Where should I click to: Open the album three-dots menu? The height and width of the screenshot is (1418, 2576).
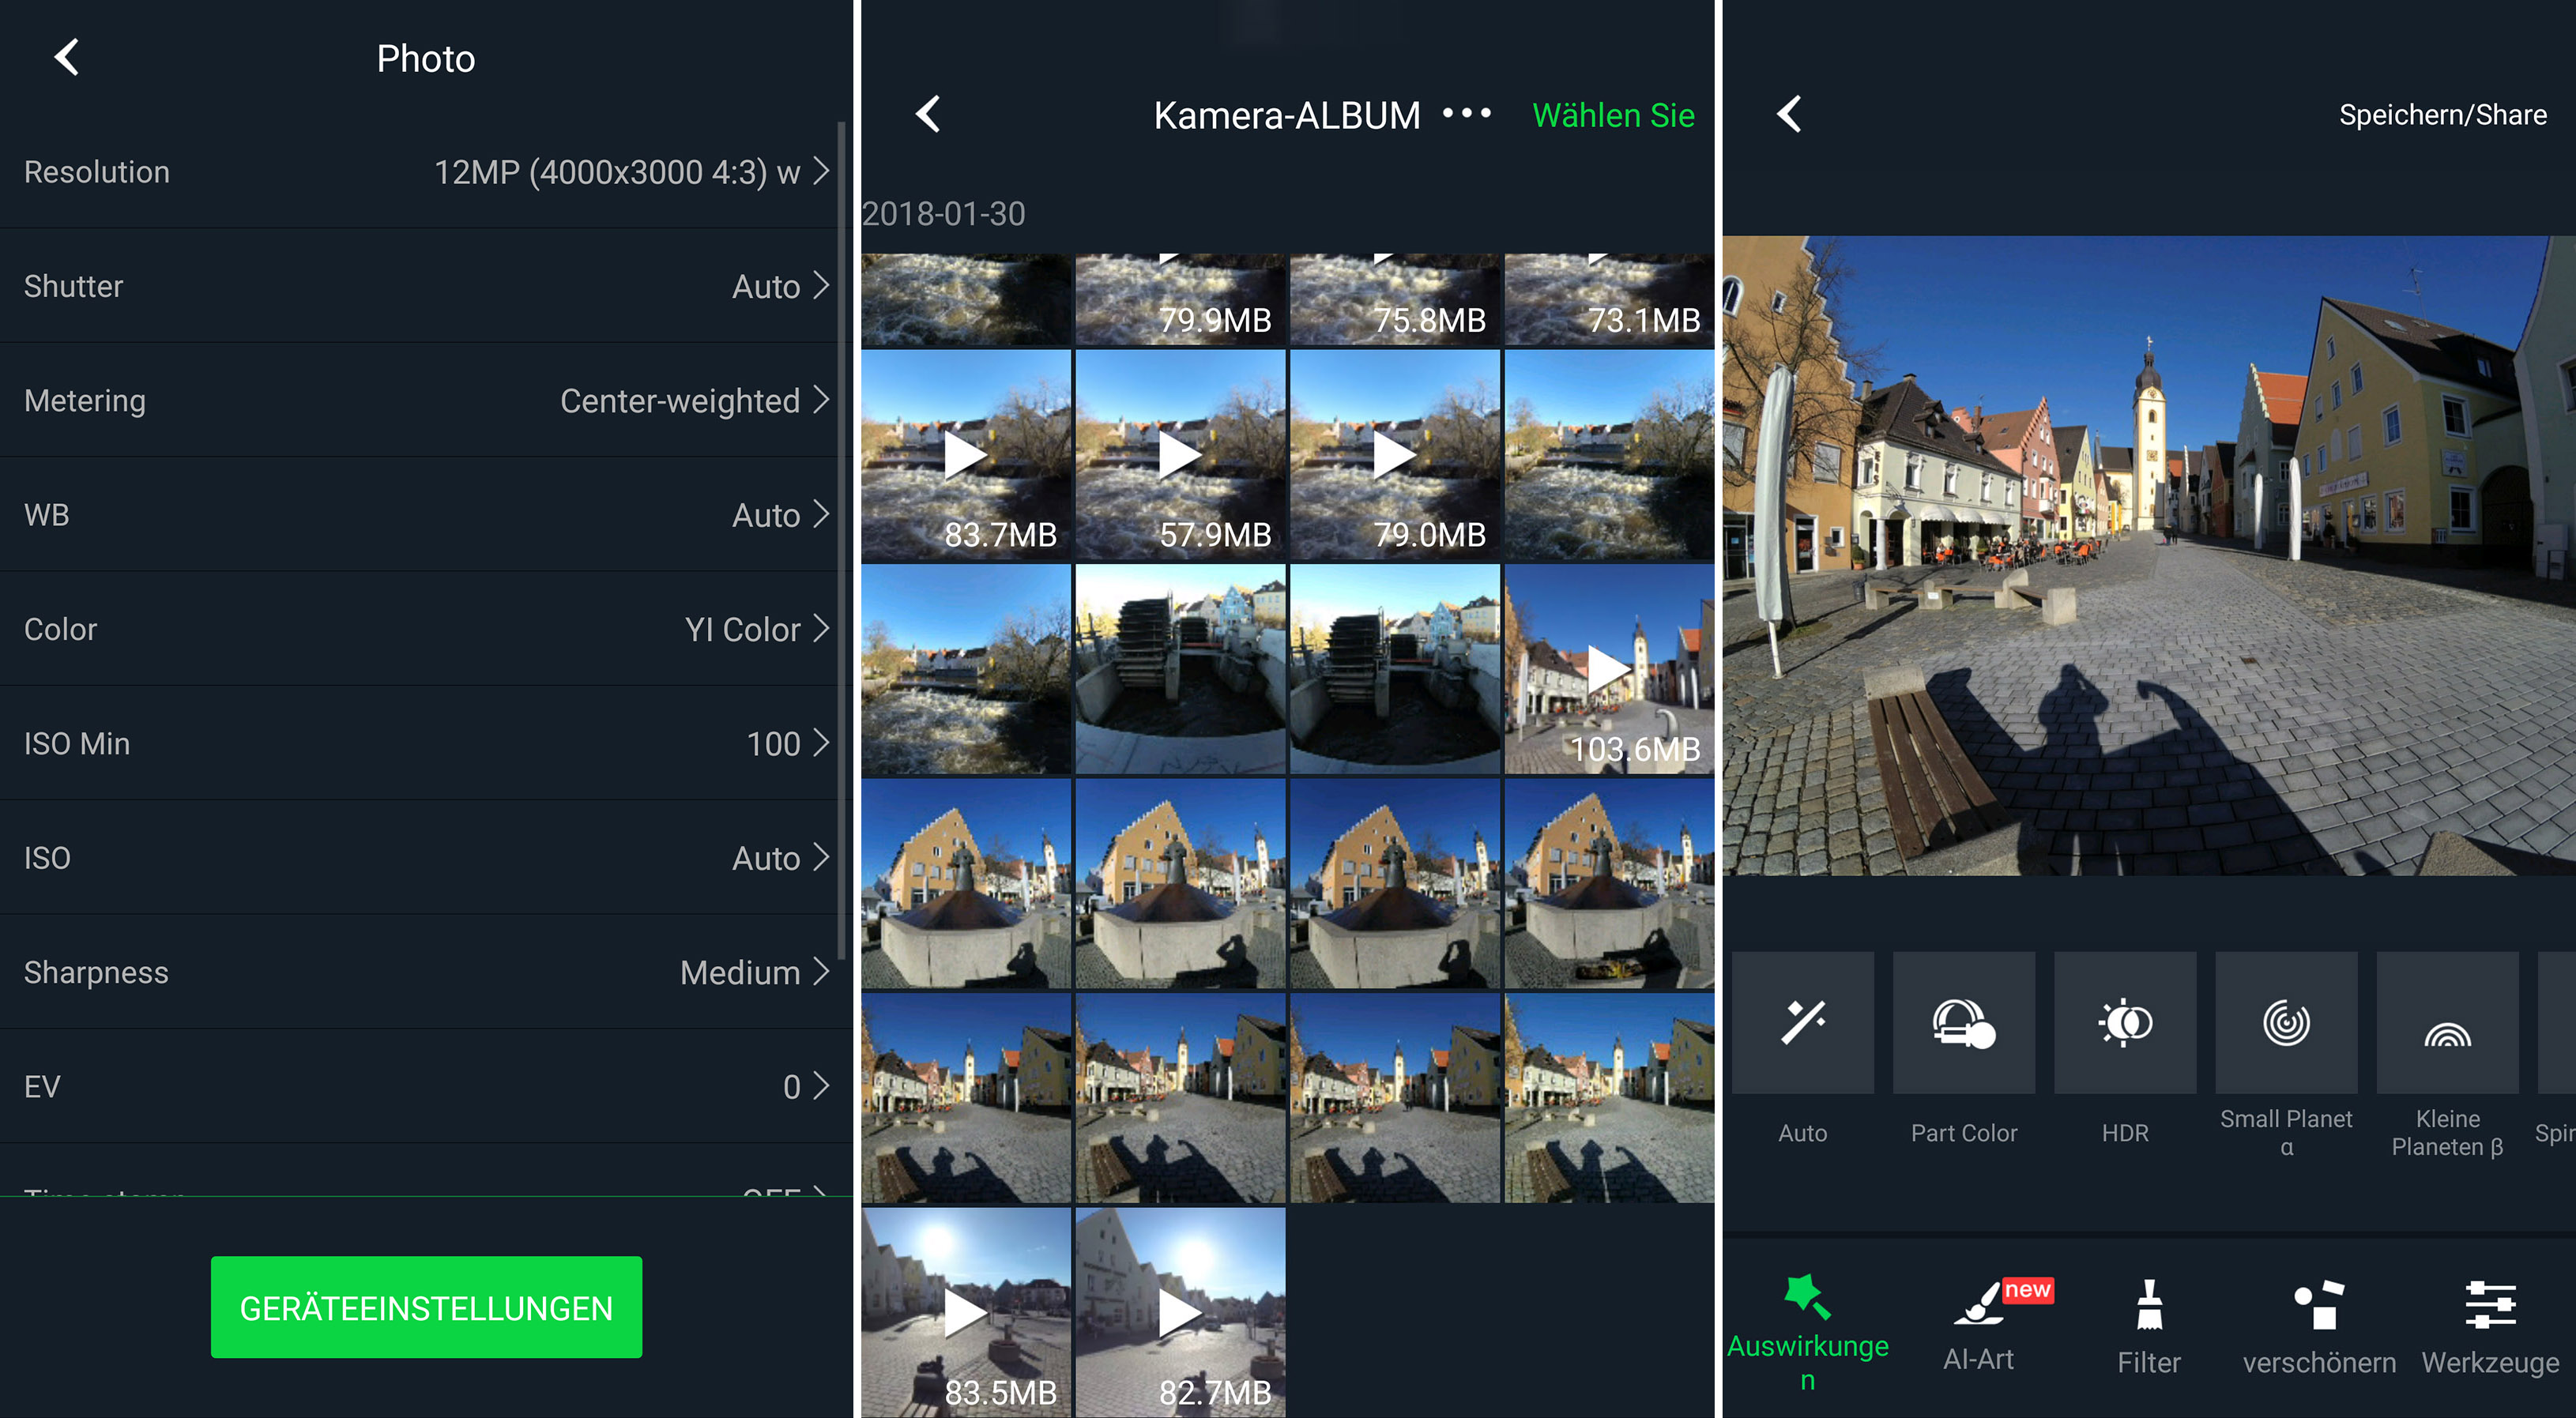tap(1466, 114)
